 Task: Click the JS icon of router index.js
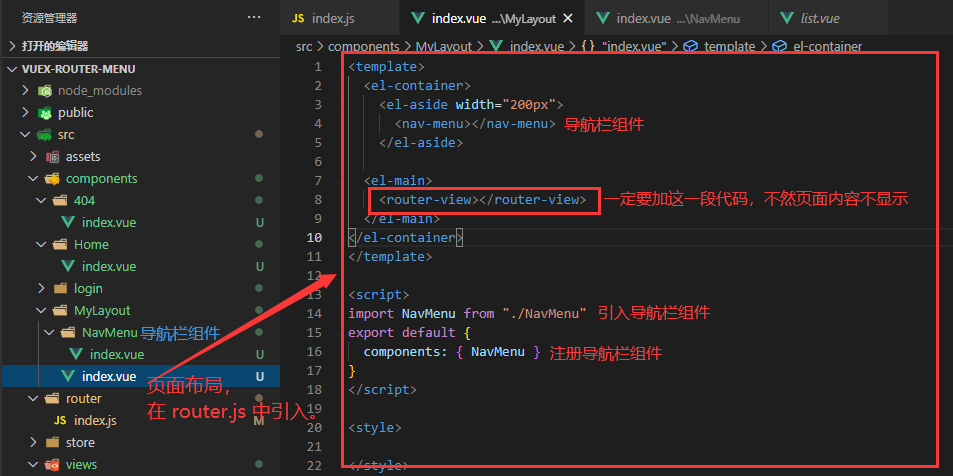(60, 420)
